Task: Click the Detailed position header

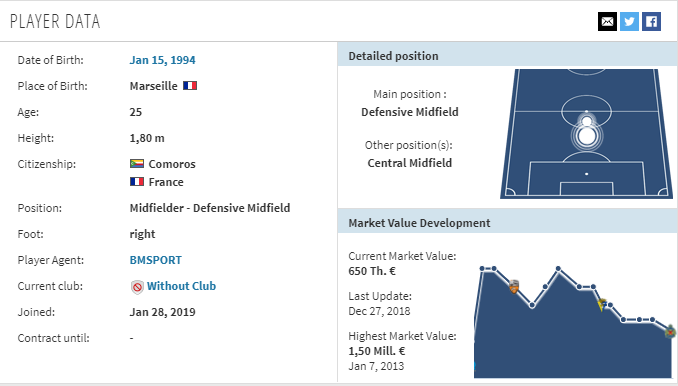Action: coord(506,56)
